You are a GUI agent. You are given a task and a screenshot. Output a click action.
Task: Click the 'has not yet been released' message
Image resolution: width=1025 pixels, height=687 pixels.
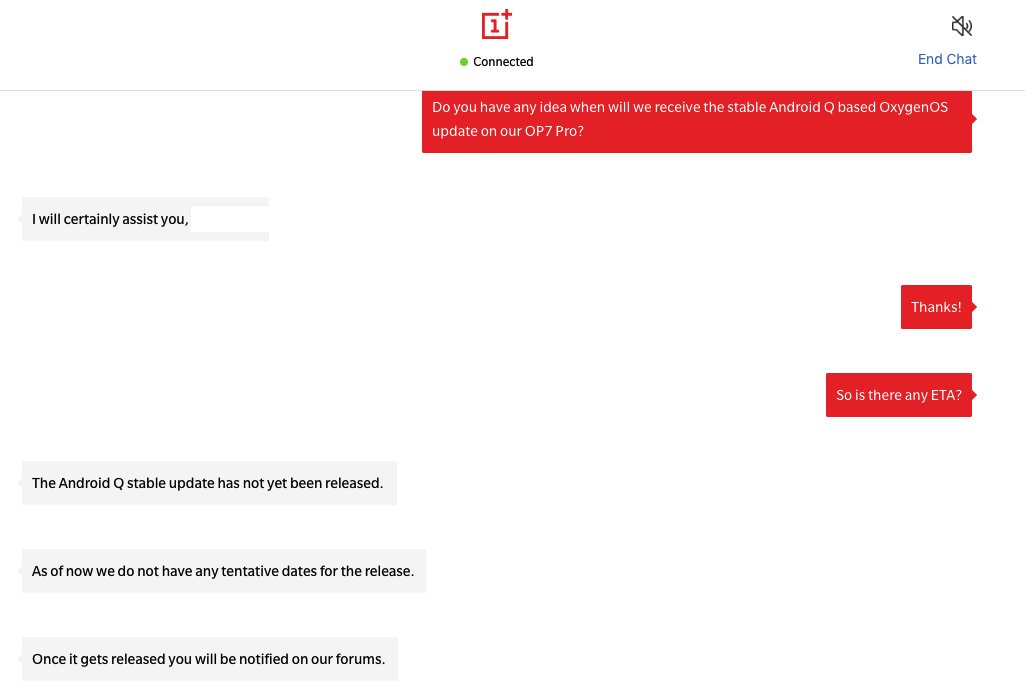click(x=208, y=483)
